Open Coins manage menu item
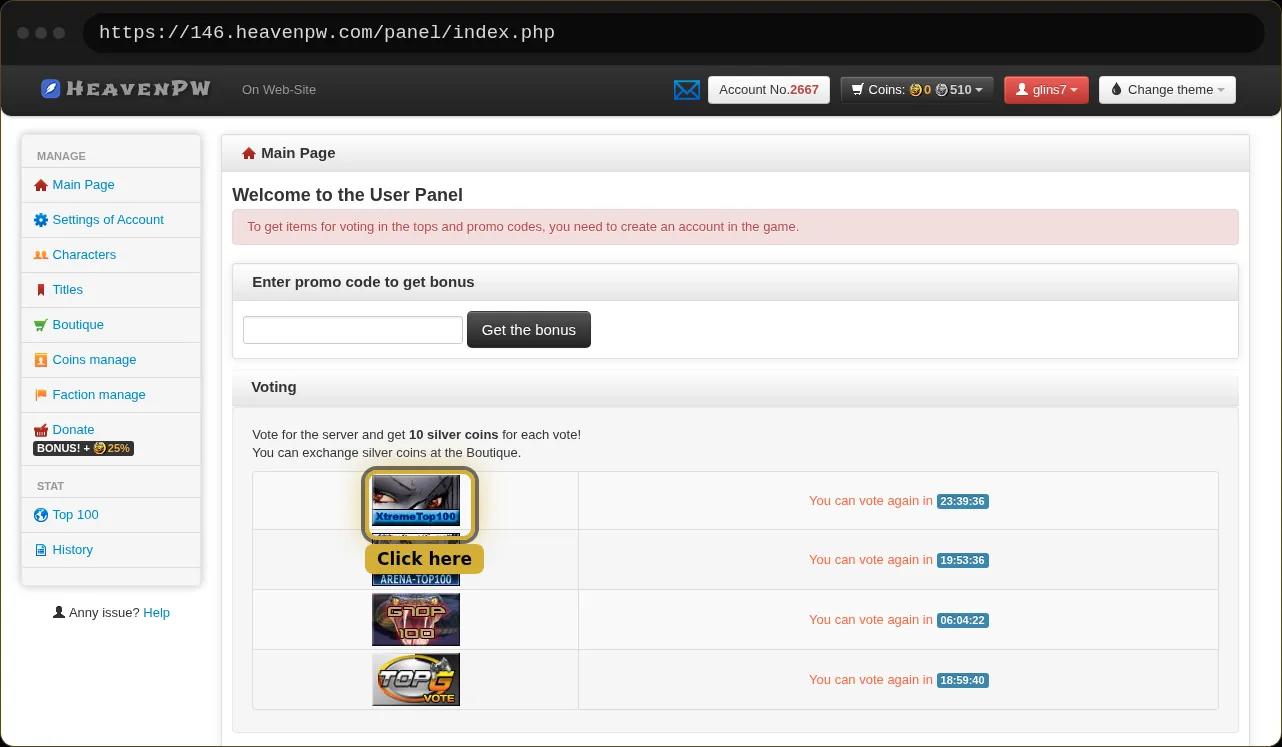The height and width of the screenshot is (747, 1282). (x=94, y=360)
